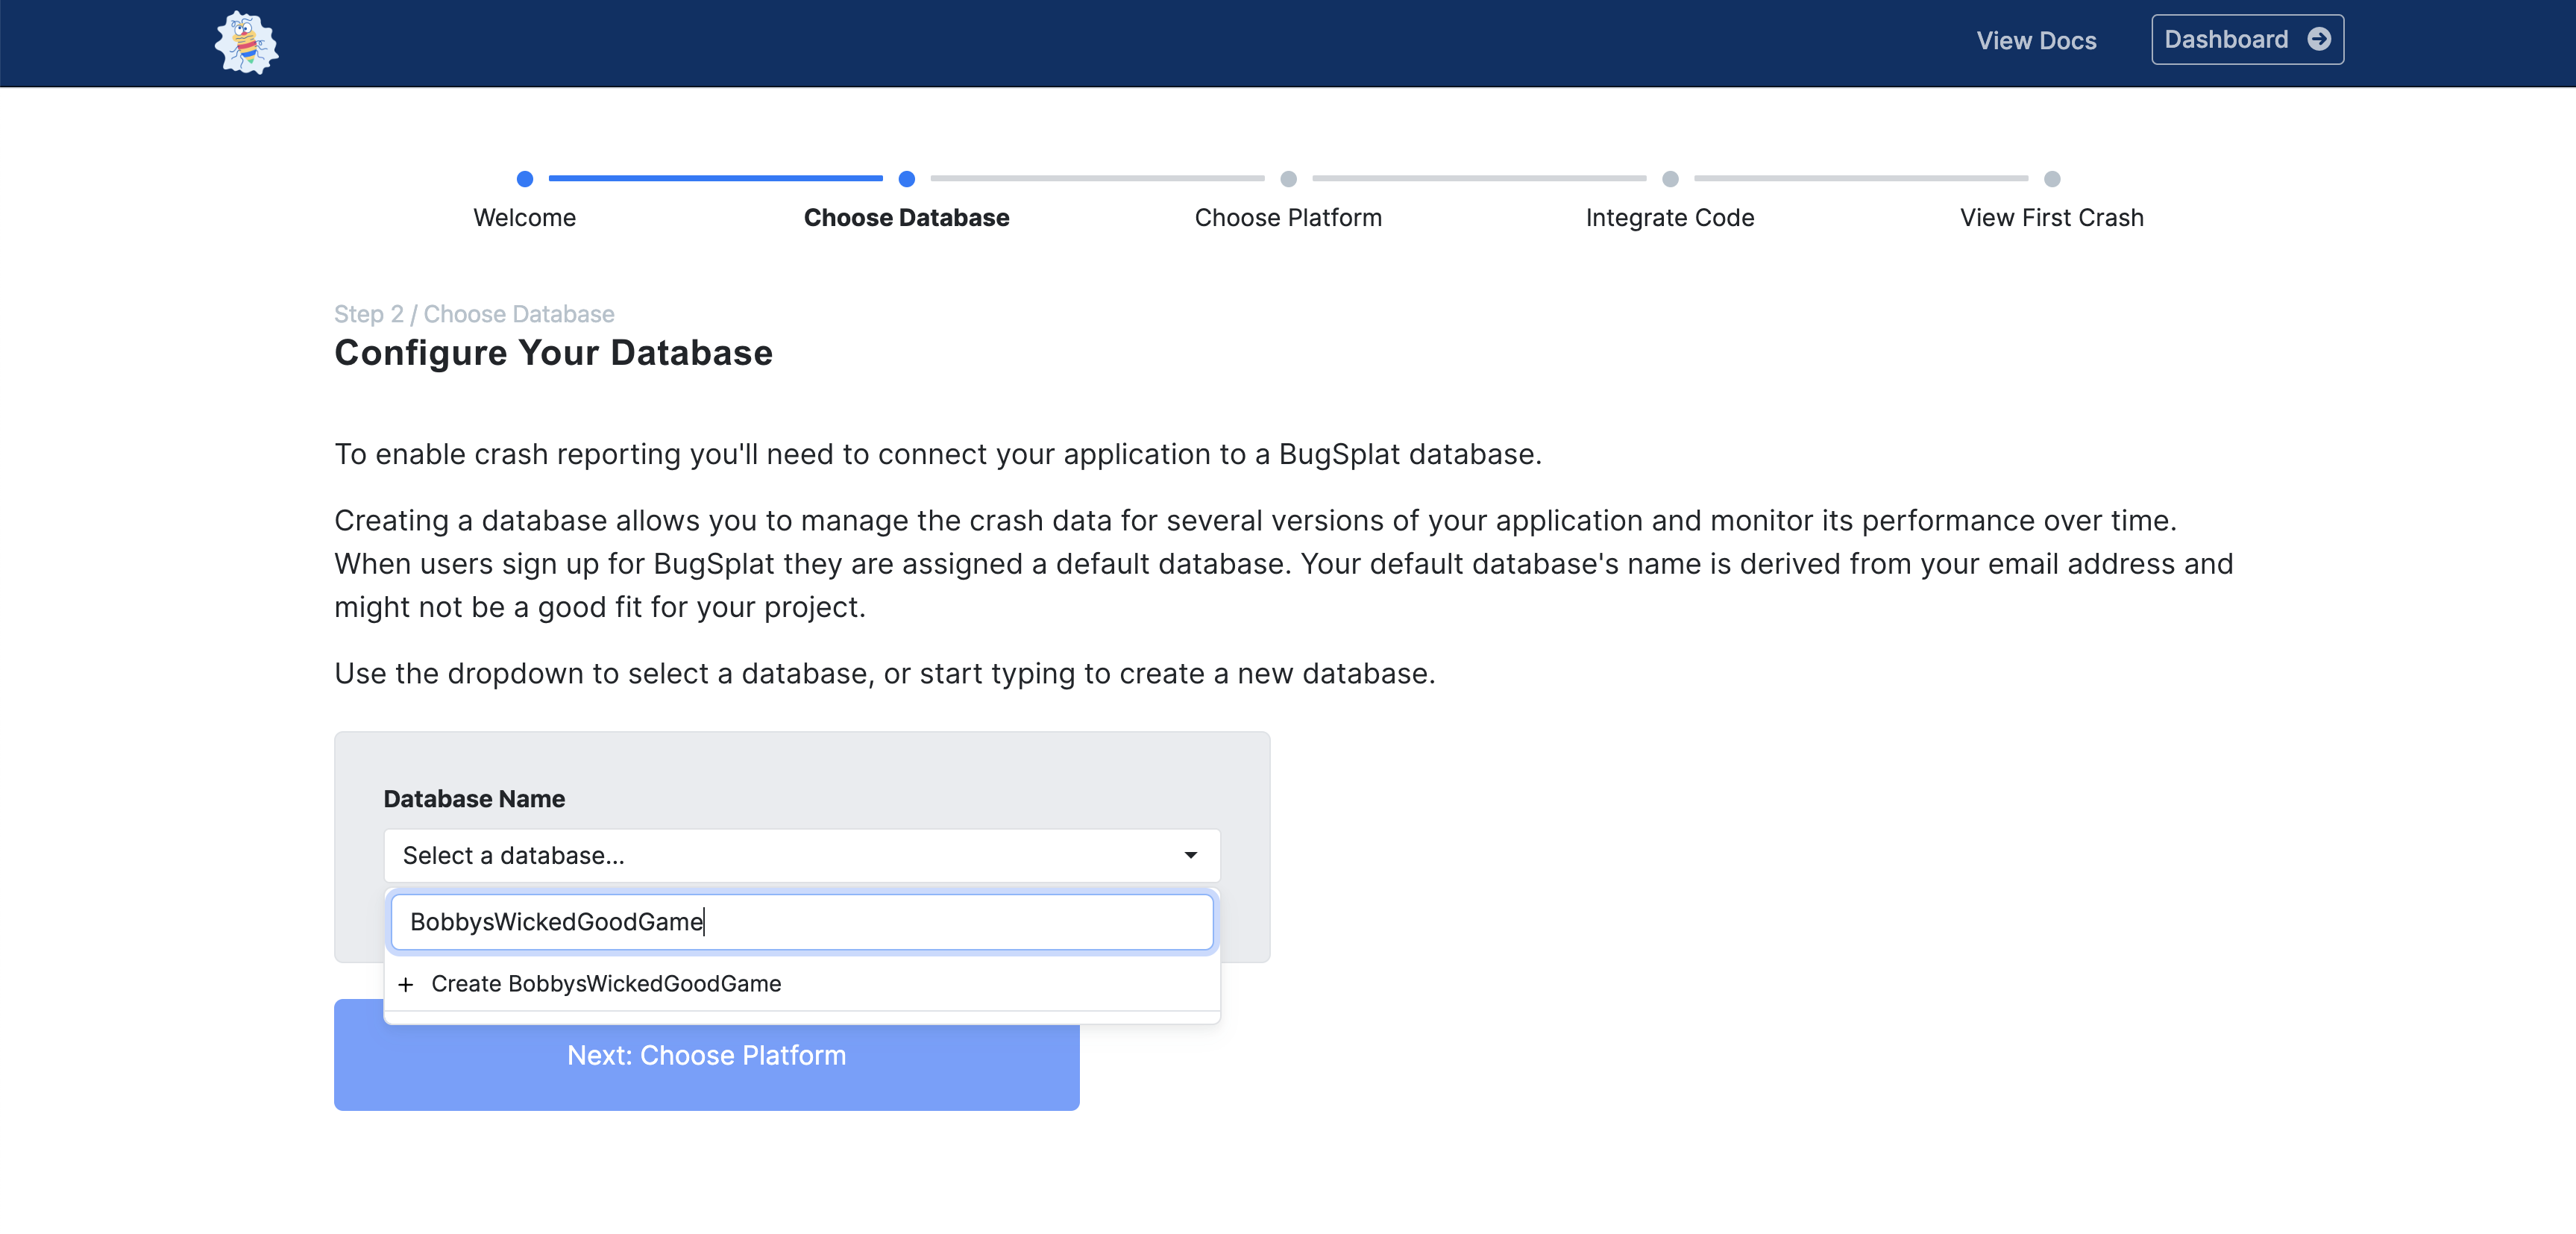Collapse the dropdown with the caret arrow
This screenshot has width=2576, height=1234.
(1190, 855)
